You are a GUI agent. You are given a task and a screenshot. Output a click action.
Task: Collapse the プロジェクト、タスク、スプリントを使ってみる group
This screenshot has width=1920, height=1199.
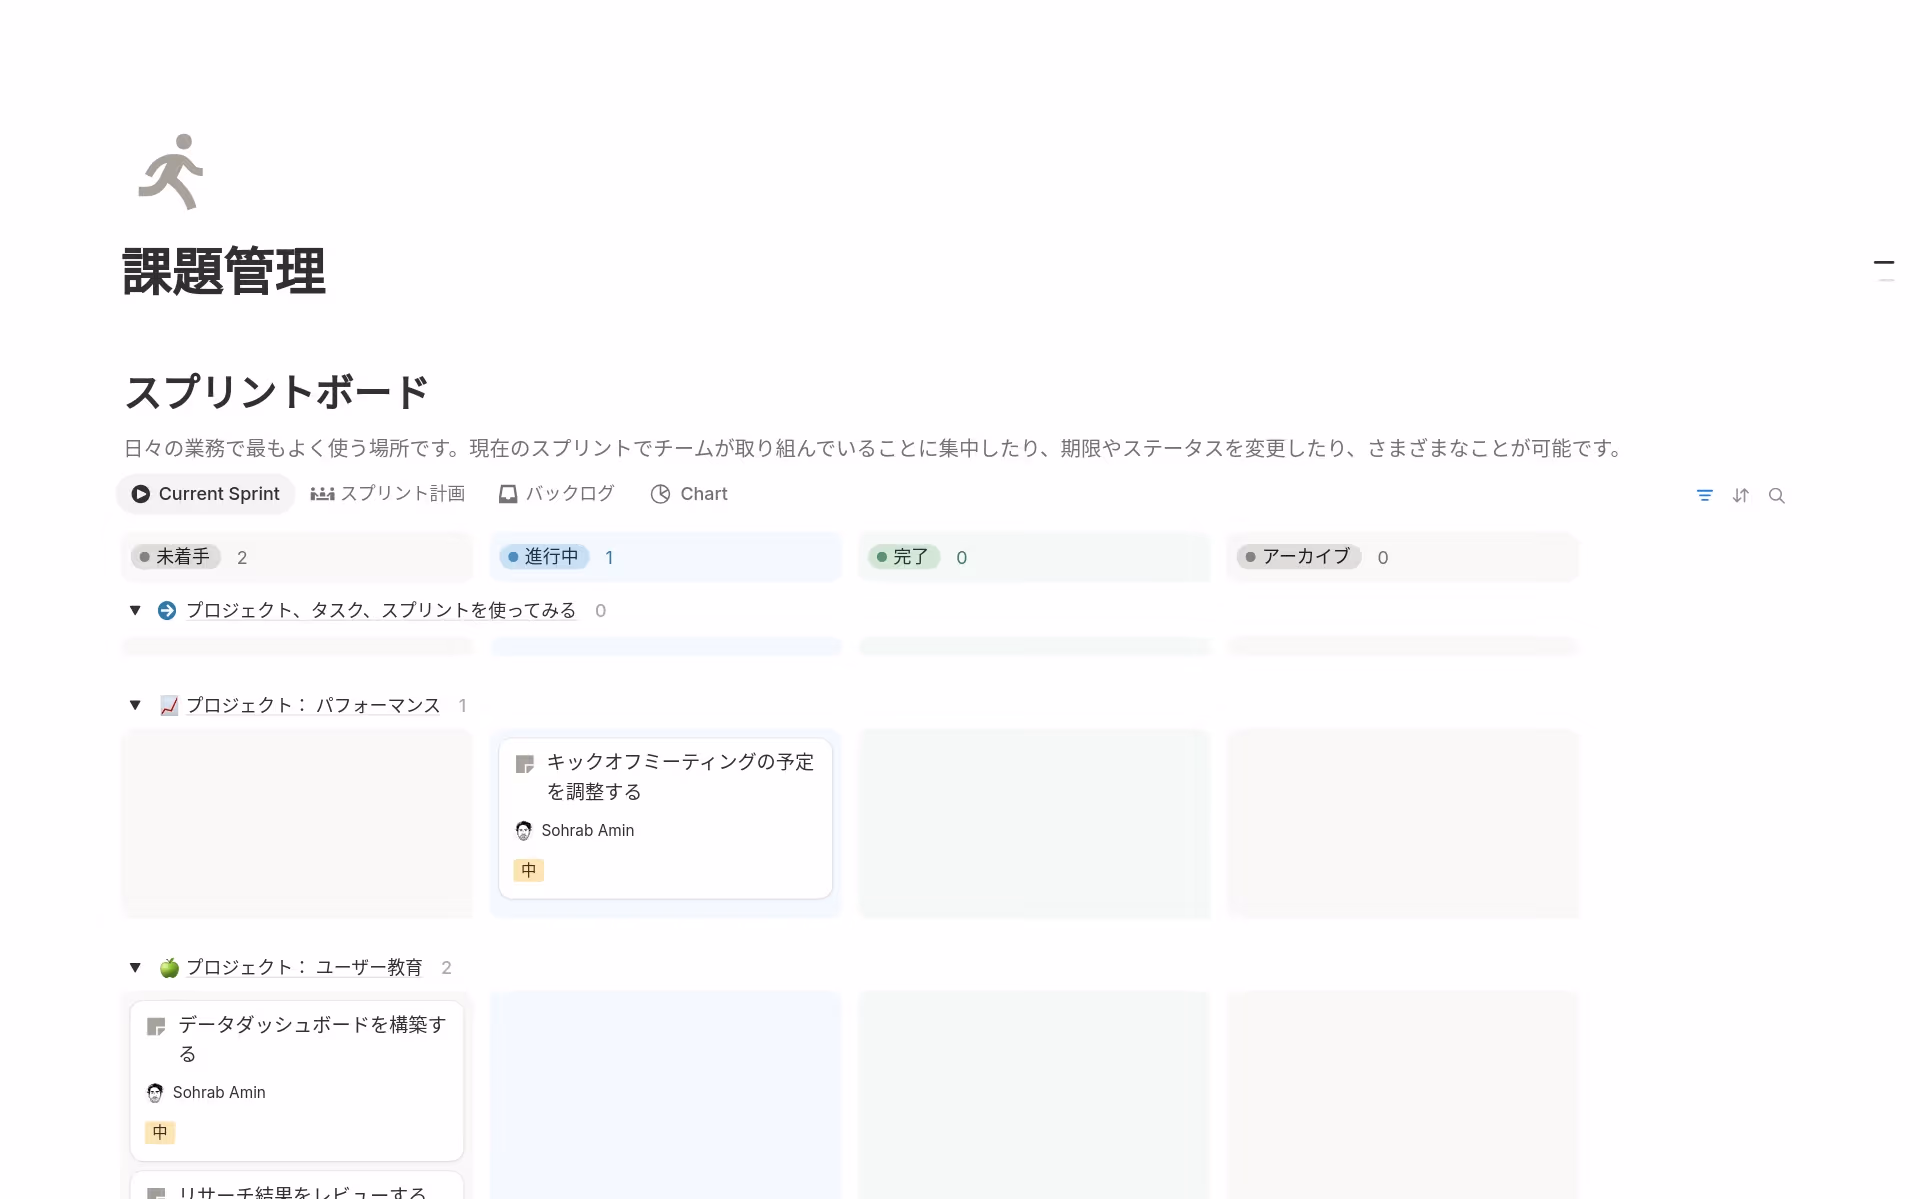coord(135,610)
